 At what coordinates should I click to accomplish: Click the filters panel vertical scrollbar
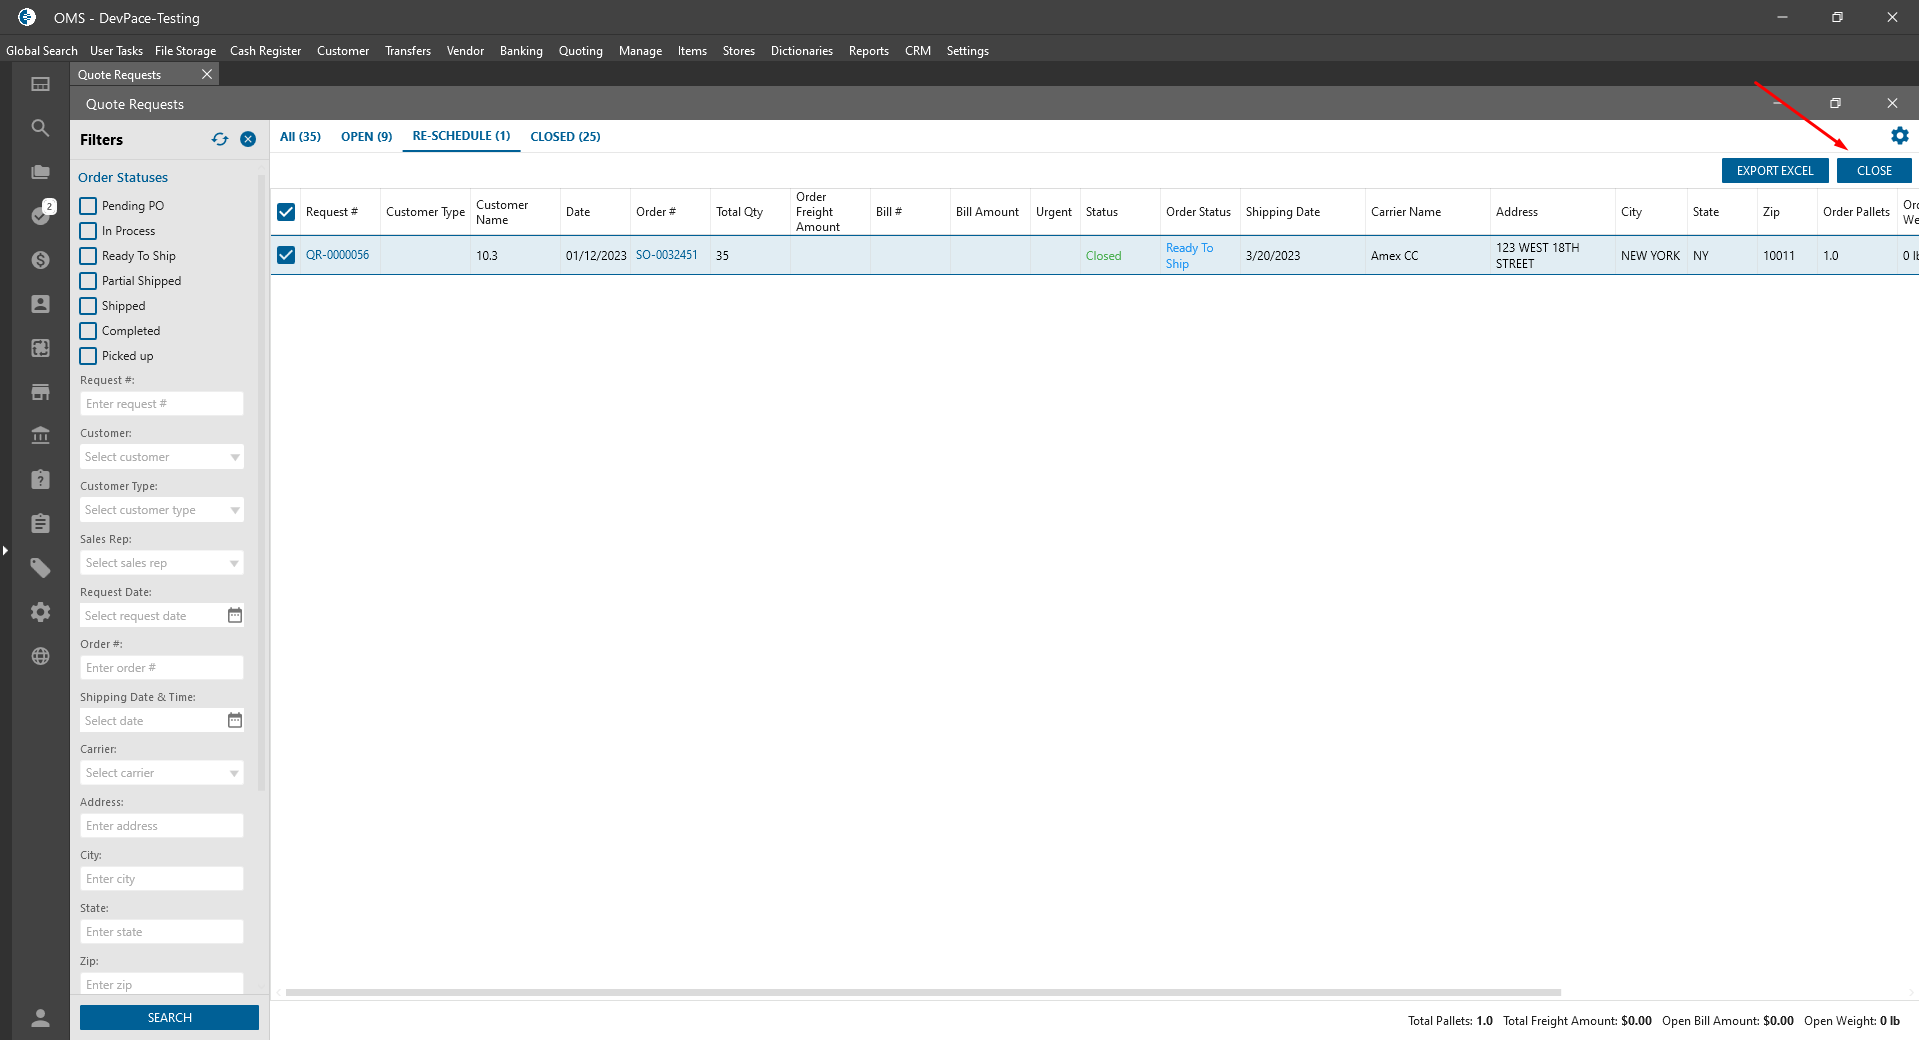point(262,483)
